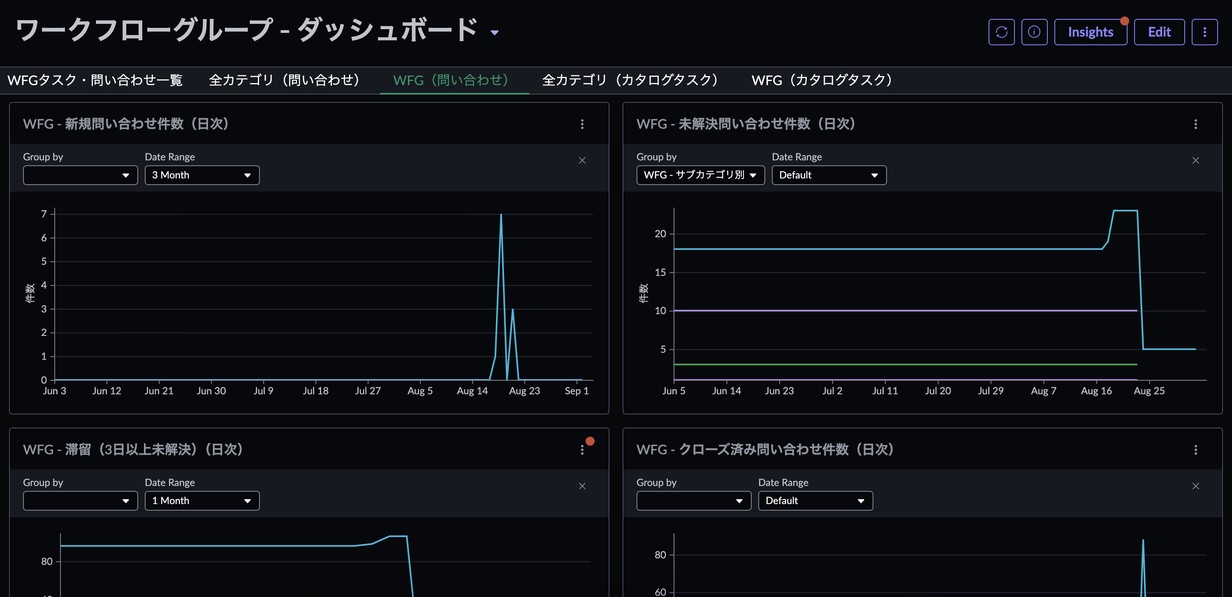1232x597 pixels.
Task: Open Group by dropdown in クローズ済み widget
Action: (x=694, y=501)
